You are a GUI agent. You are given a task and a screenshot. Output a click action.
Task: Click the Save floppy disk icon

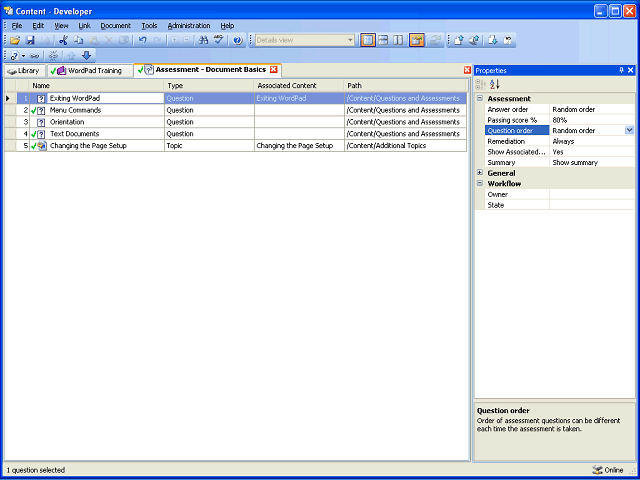click(30, 40)
